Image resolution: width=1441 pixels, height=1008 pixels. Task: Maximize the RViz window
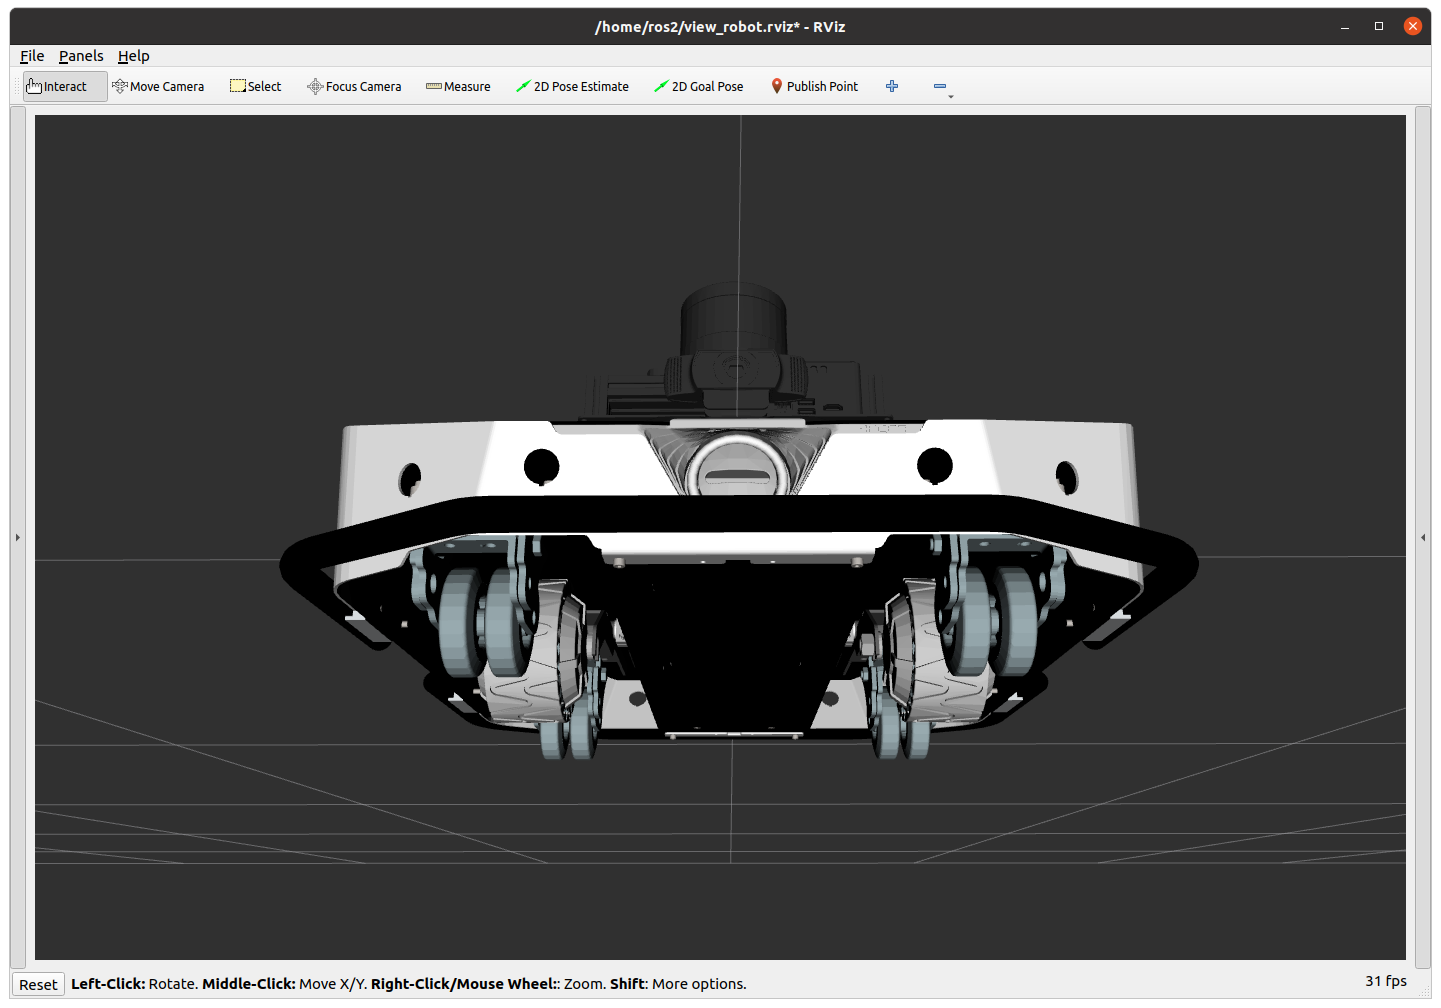pyautogui.click(x=1379, y=26)
